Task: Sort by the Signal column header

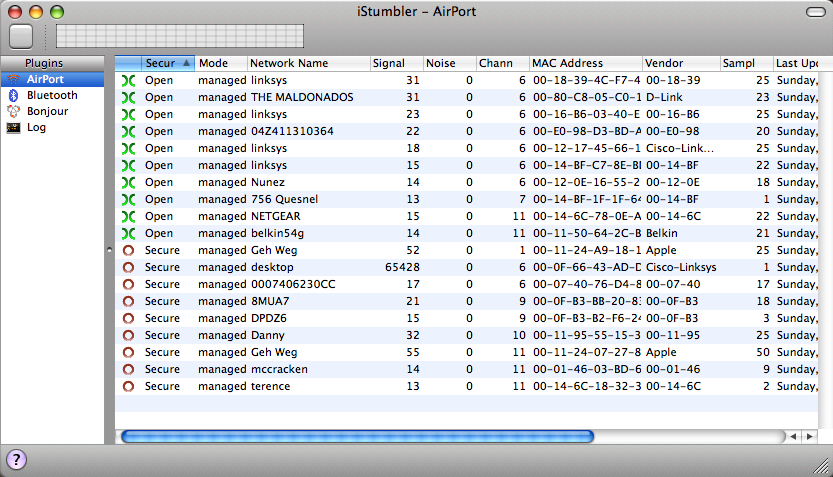Action: [x=396, y=63]
